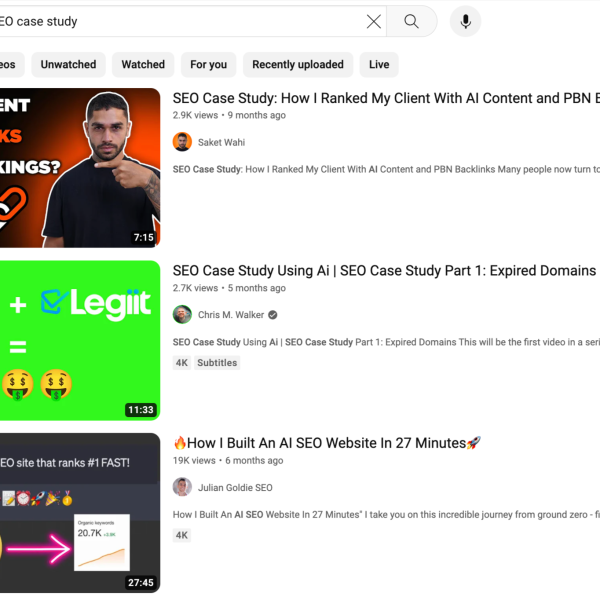Viewport: 600px width, 600px height.
Task: Open the green Legiit video thumbnail
Action: click(x=80, y=341)
